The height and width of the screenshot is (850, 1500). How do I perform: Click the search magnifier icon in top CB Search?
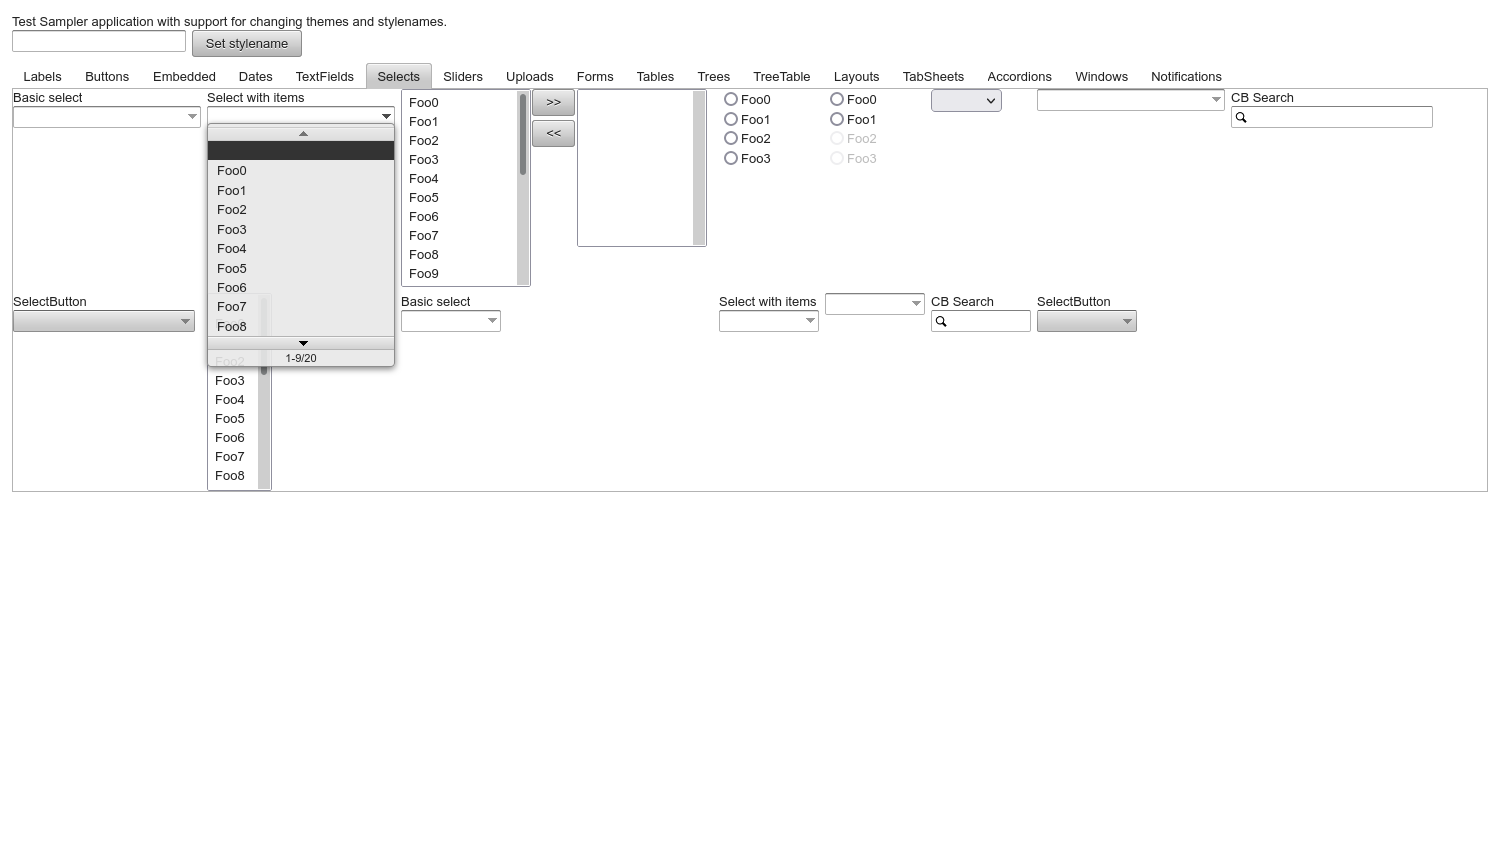[x=1241, y=117]
